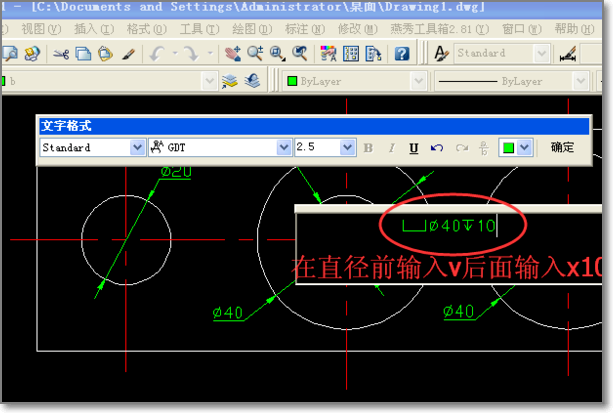Expand the text color dropdown arrow

point(525,148)
